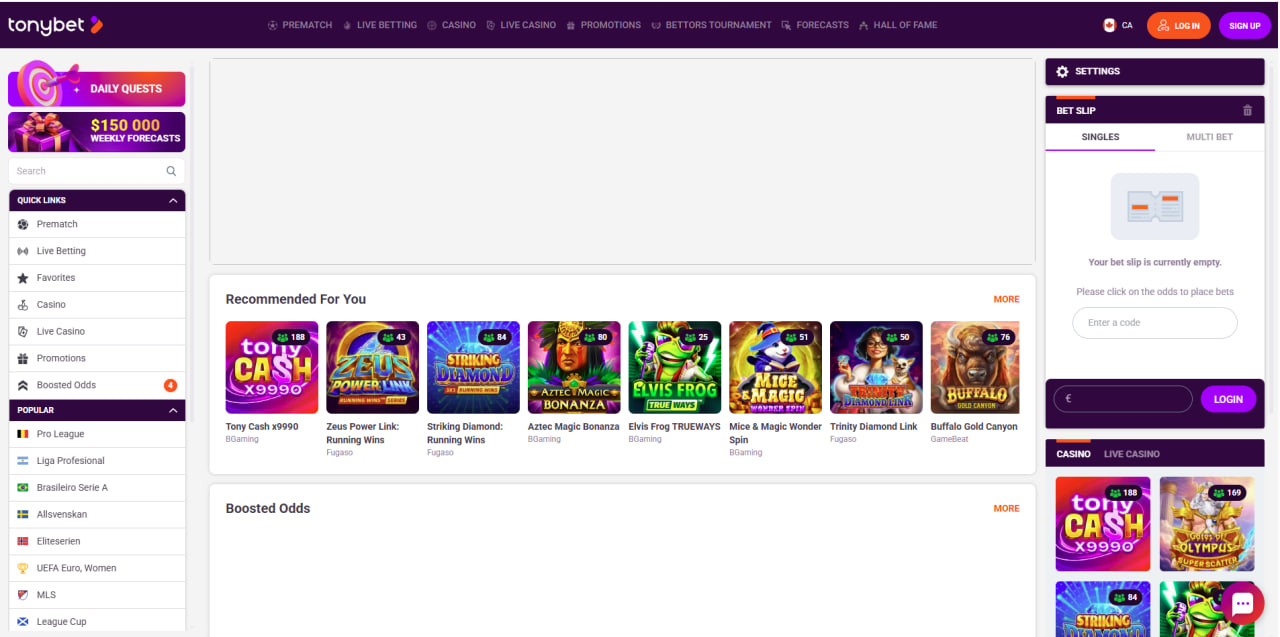Switch to the SINGLES bet slip tab
The height and width of the screenshot is (637, 1280).
pos(1100,137)
